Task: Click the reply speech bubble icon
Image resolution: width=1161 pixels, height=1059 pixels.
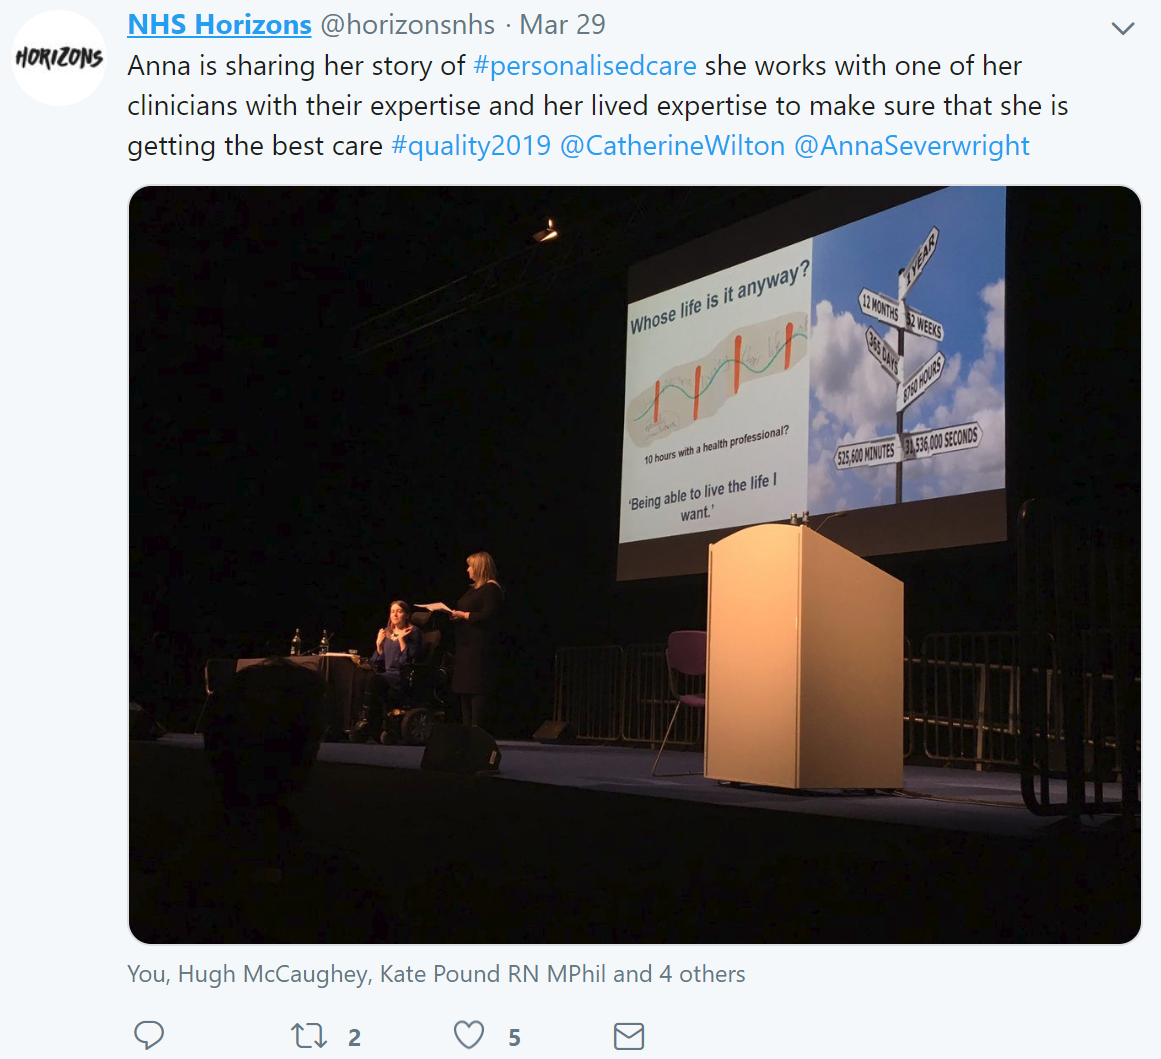Action: pos(149,1035)
